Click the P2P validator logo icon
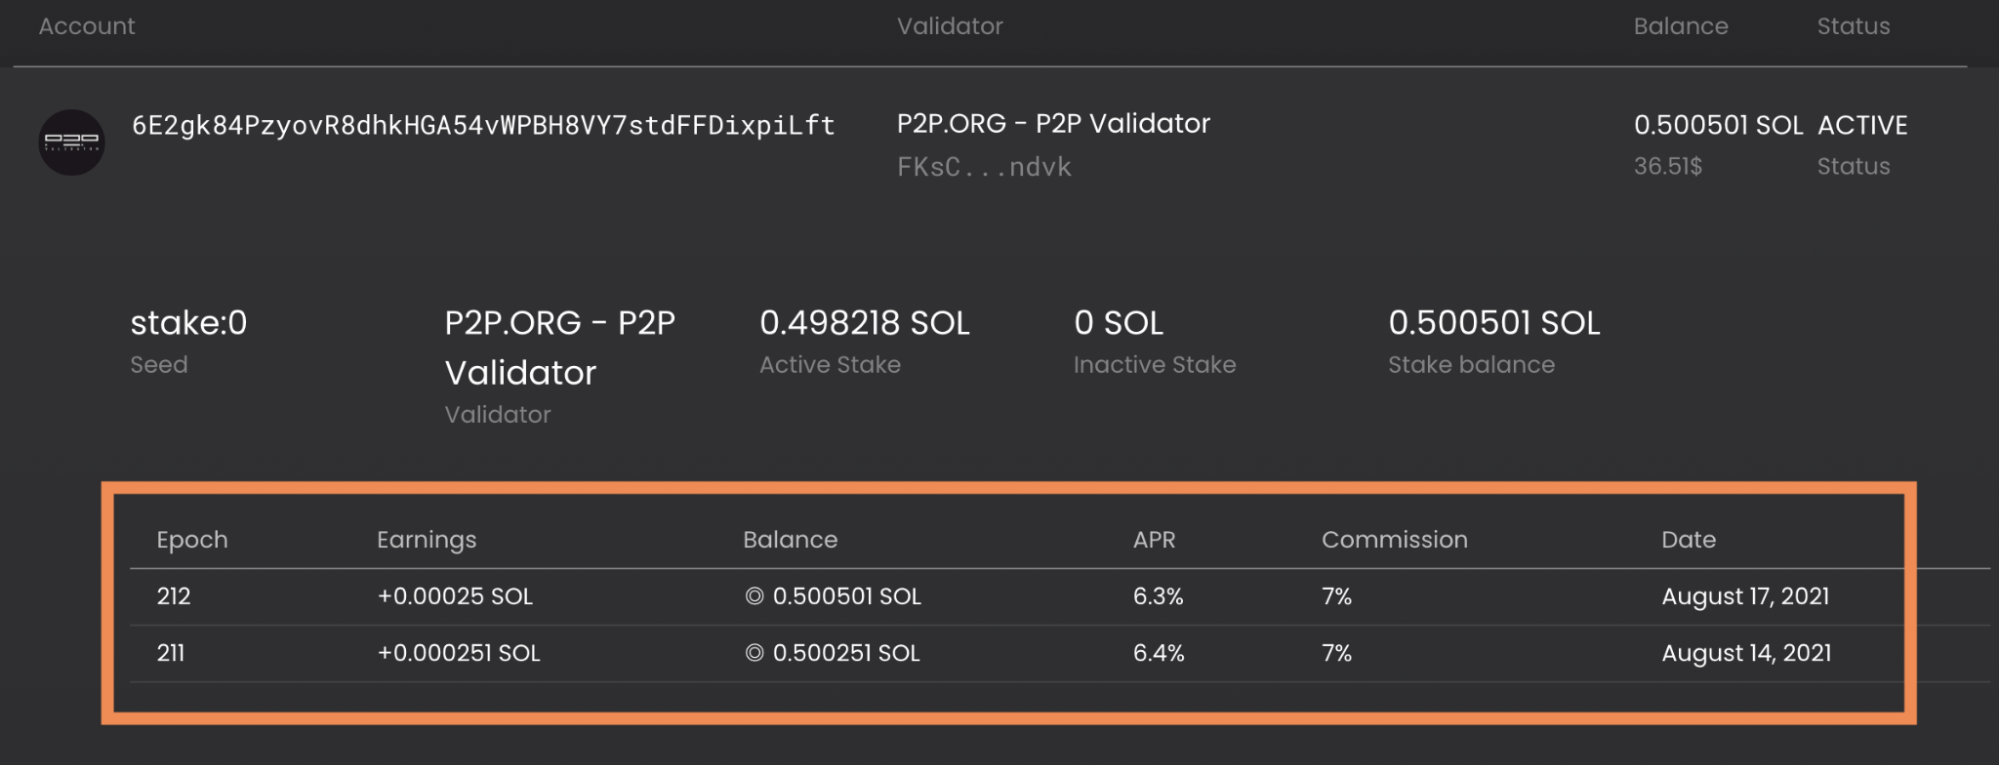The image size is (1999, 766). point(71,142)
